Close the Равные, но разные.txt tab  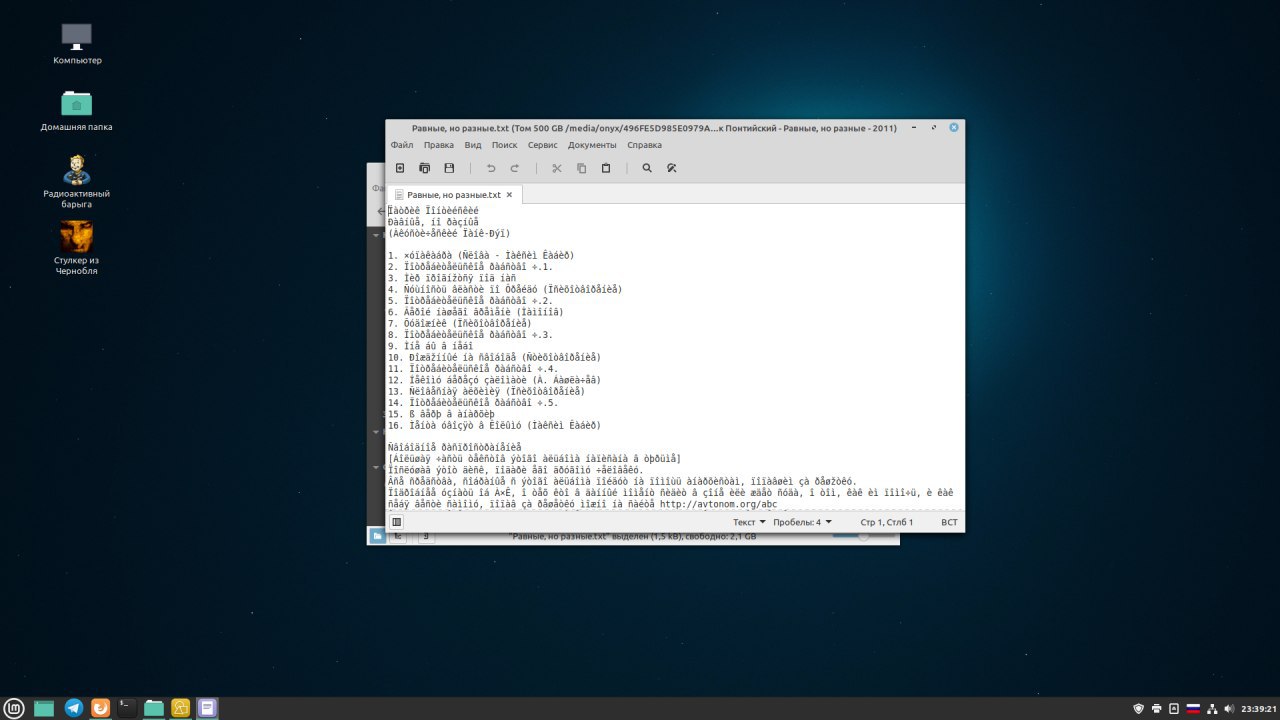click(509, 195)
